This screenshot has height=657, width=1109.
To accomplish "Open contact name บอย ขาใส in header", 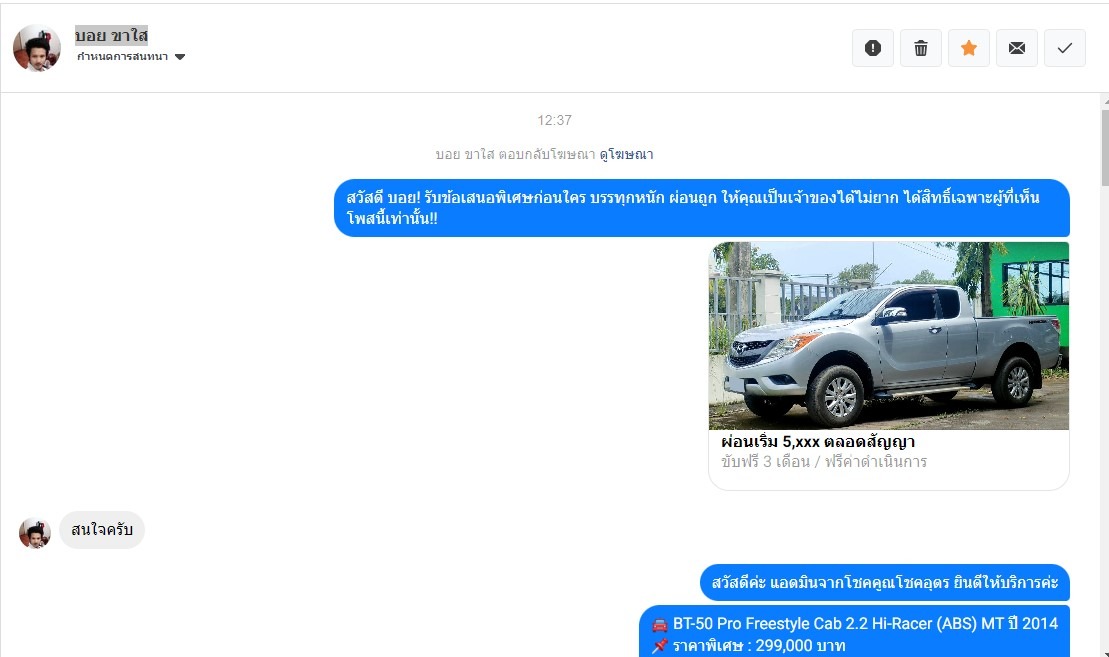I will click(x=112, y=35).
